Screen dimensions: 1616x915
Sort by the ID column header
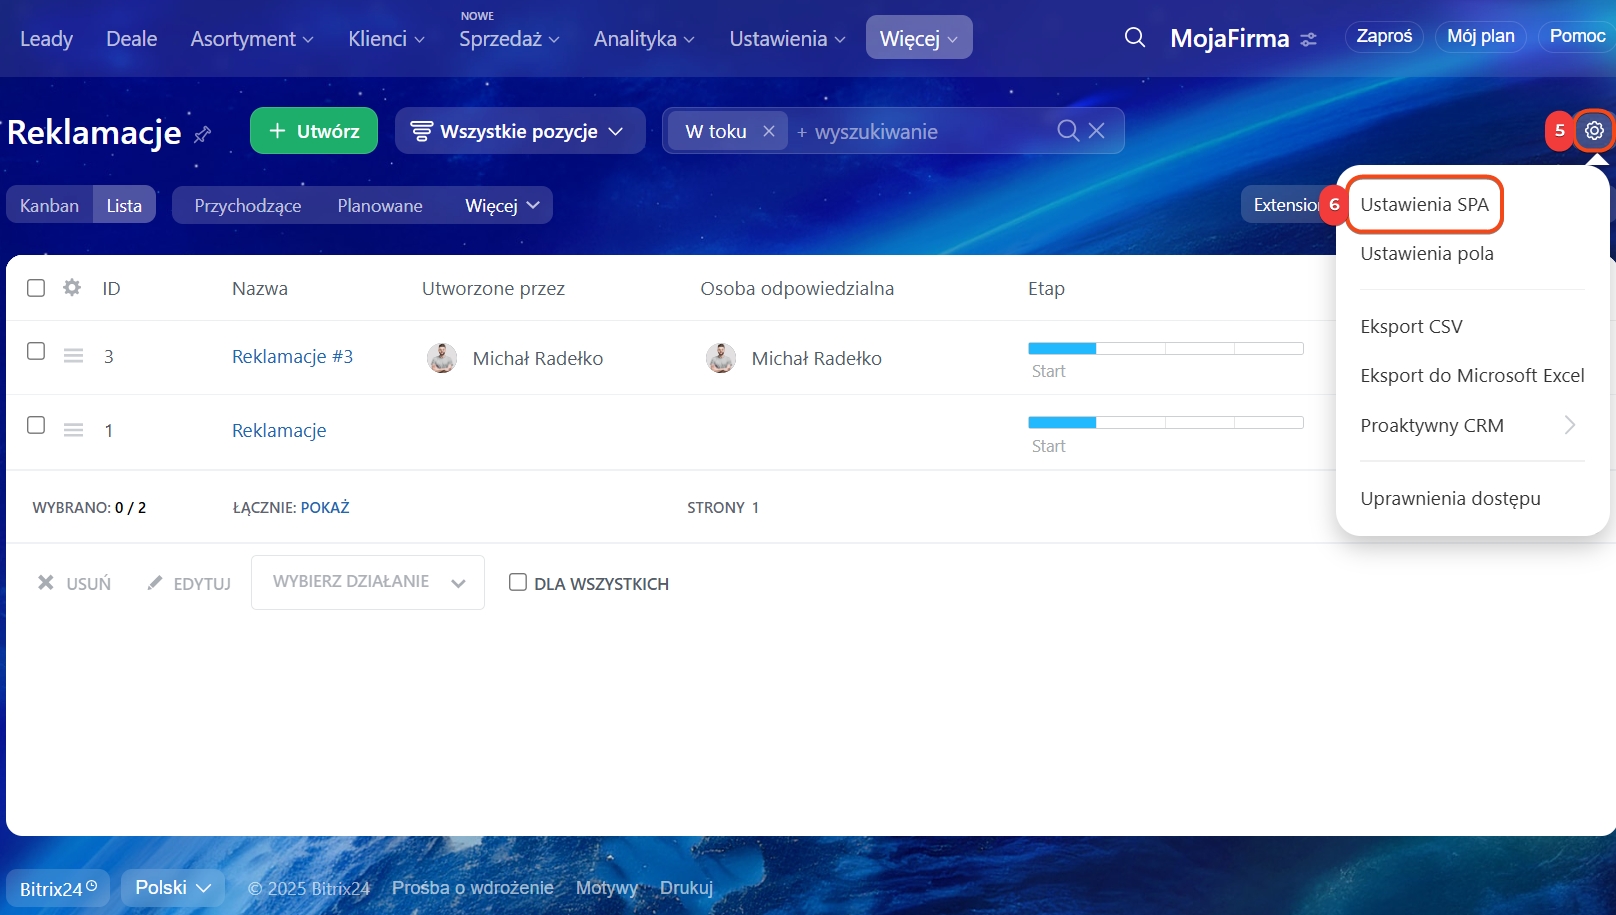tap(111, 288)
